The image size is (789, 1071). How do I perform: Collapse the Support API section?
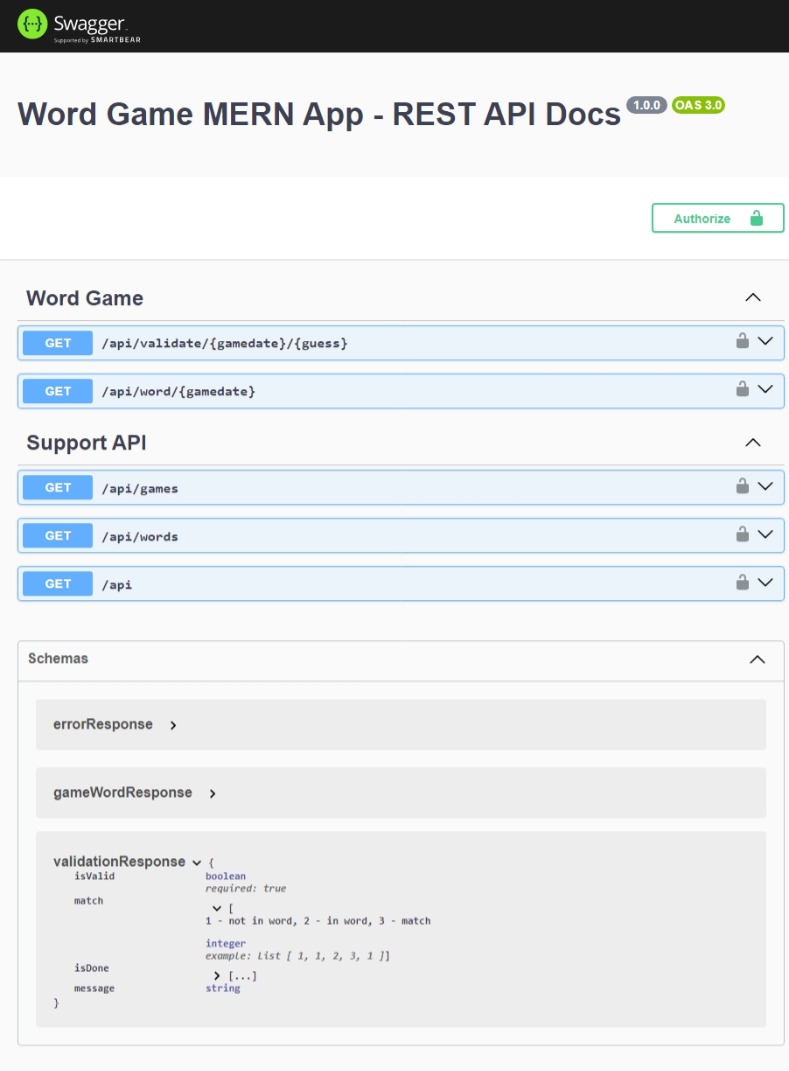click(x=752, y=441)
